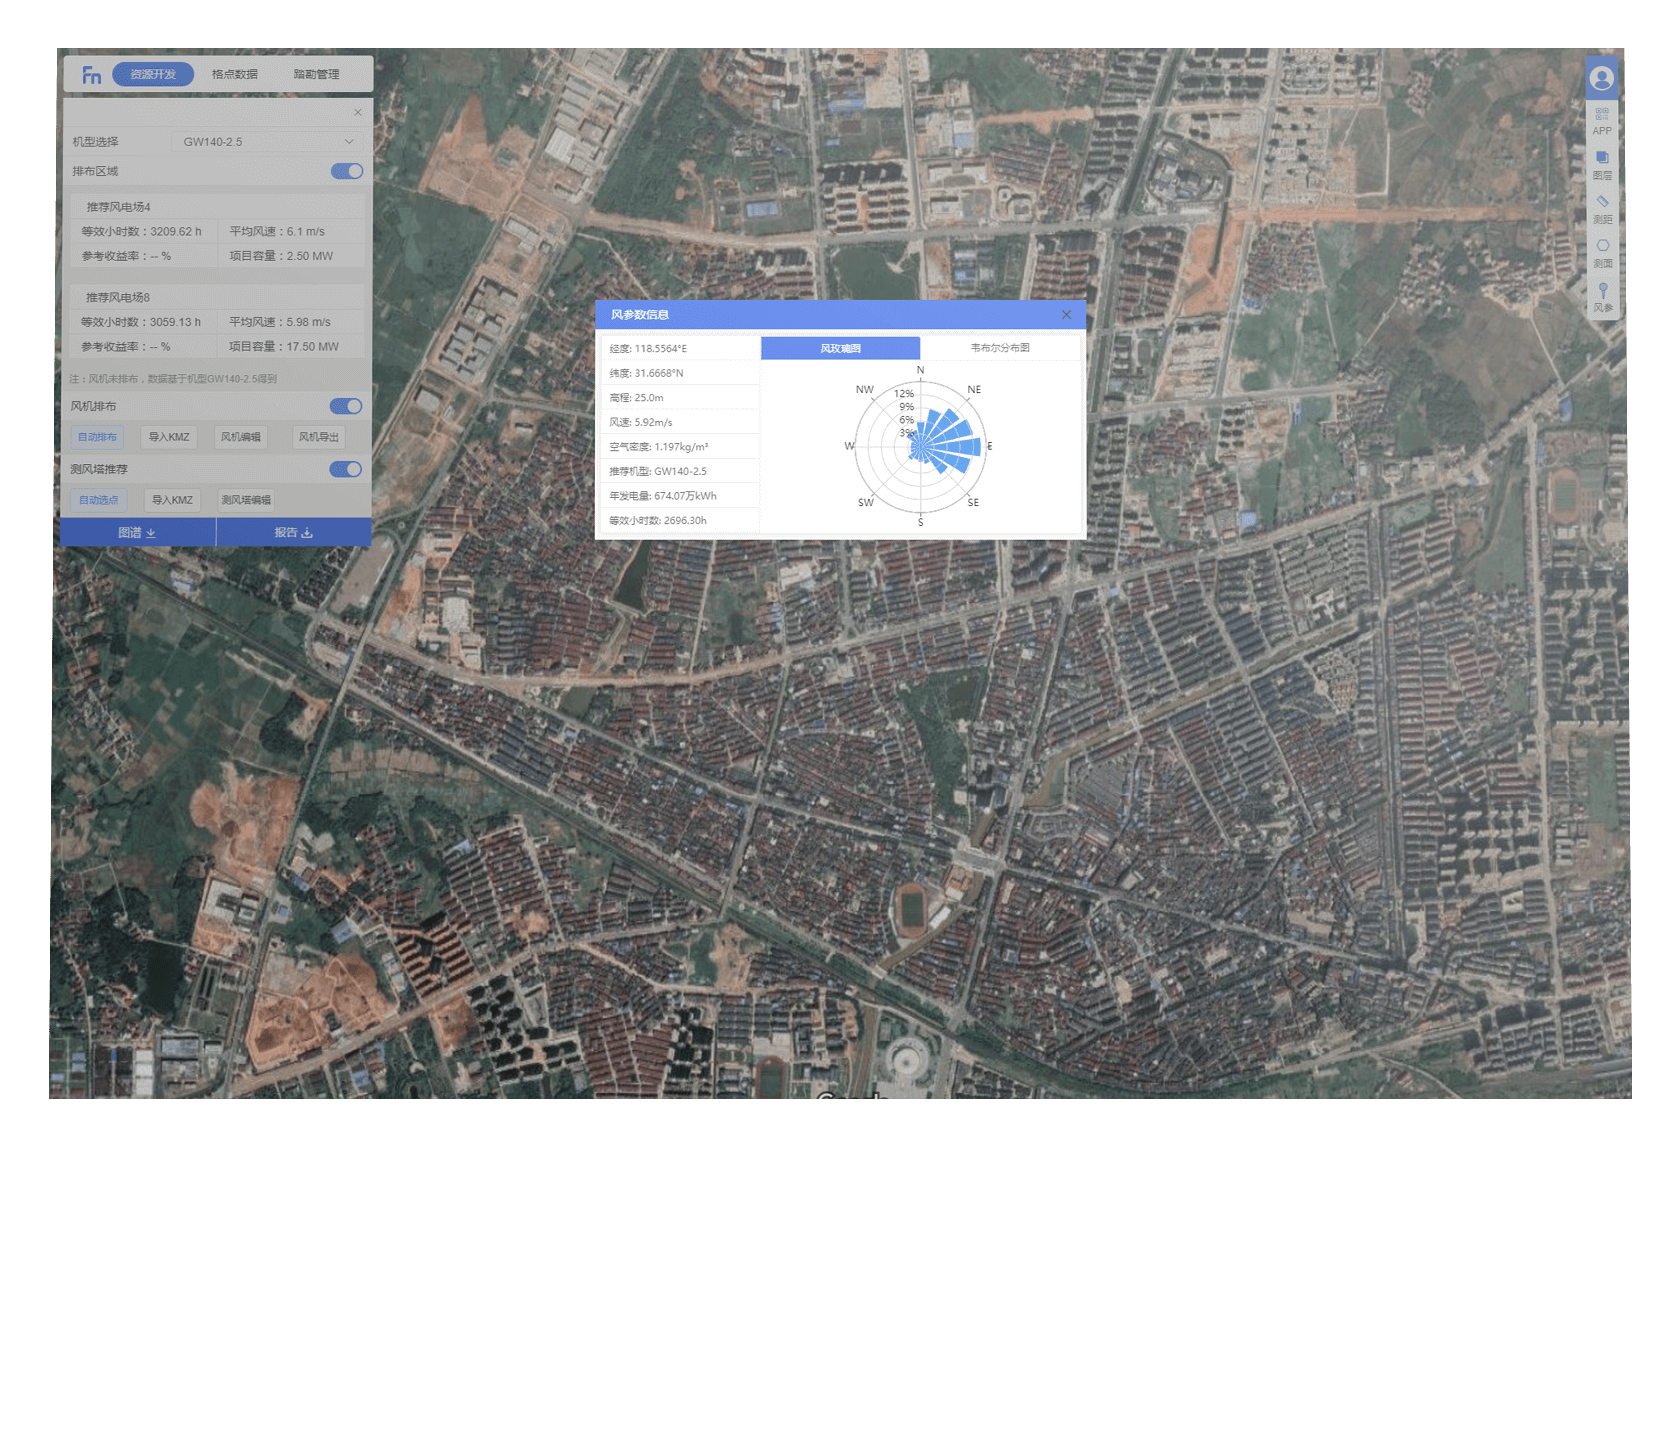Click the wind rose chart
This screenshot has width=1680, height=1449.
920,446
